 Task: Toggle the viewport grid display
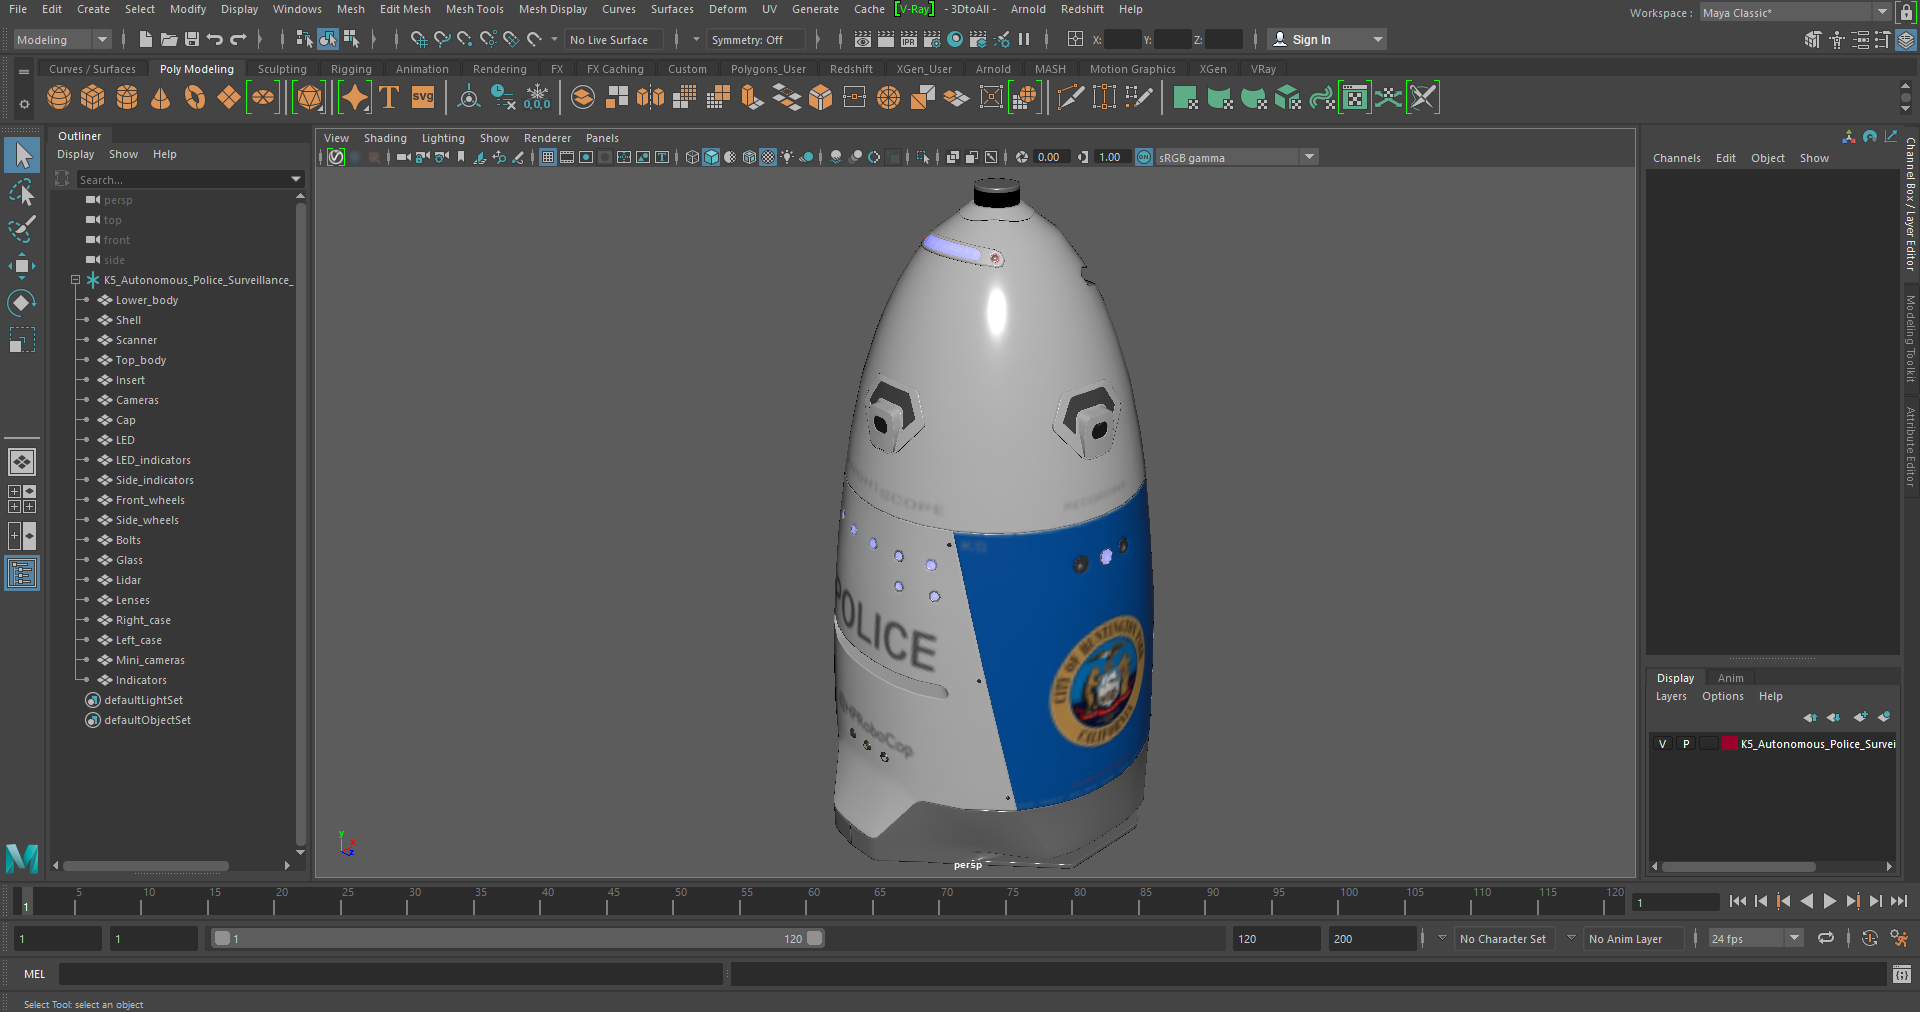click(548, 157)
